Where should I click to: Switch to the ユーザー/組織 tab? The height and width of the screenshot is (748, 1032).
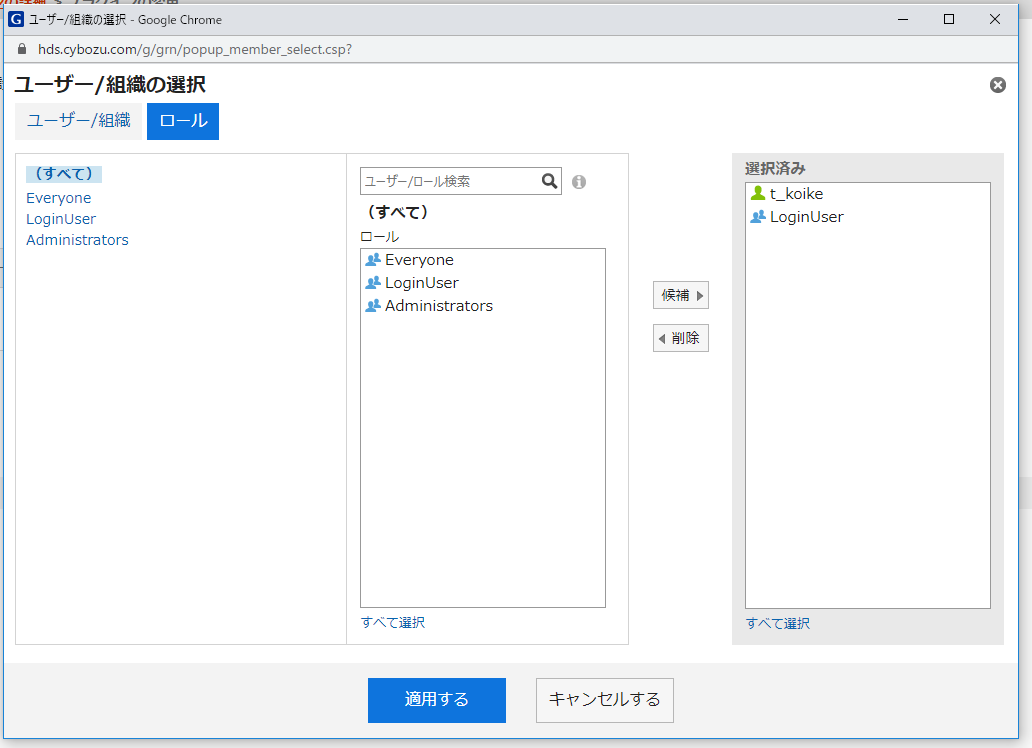tap(78, 121)
